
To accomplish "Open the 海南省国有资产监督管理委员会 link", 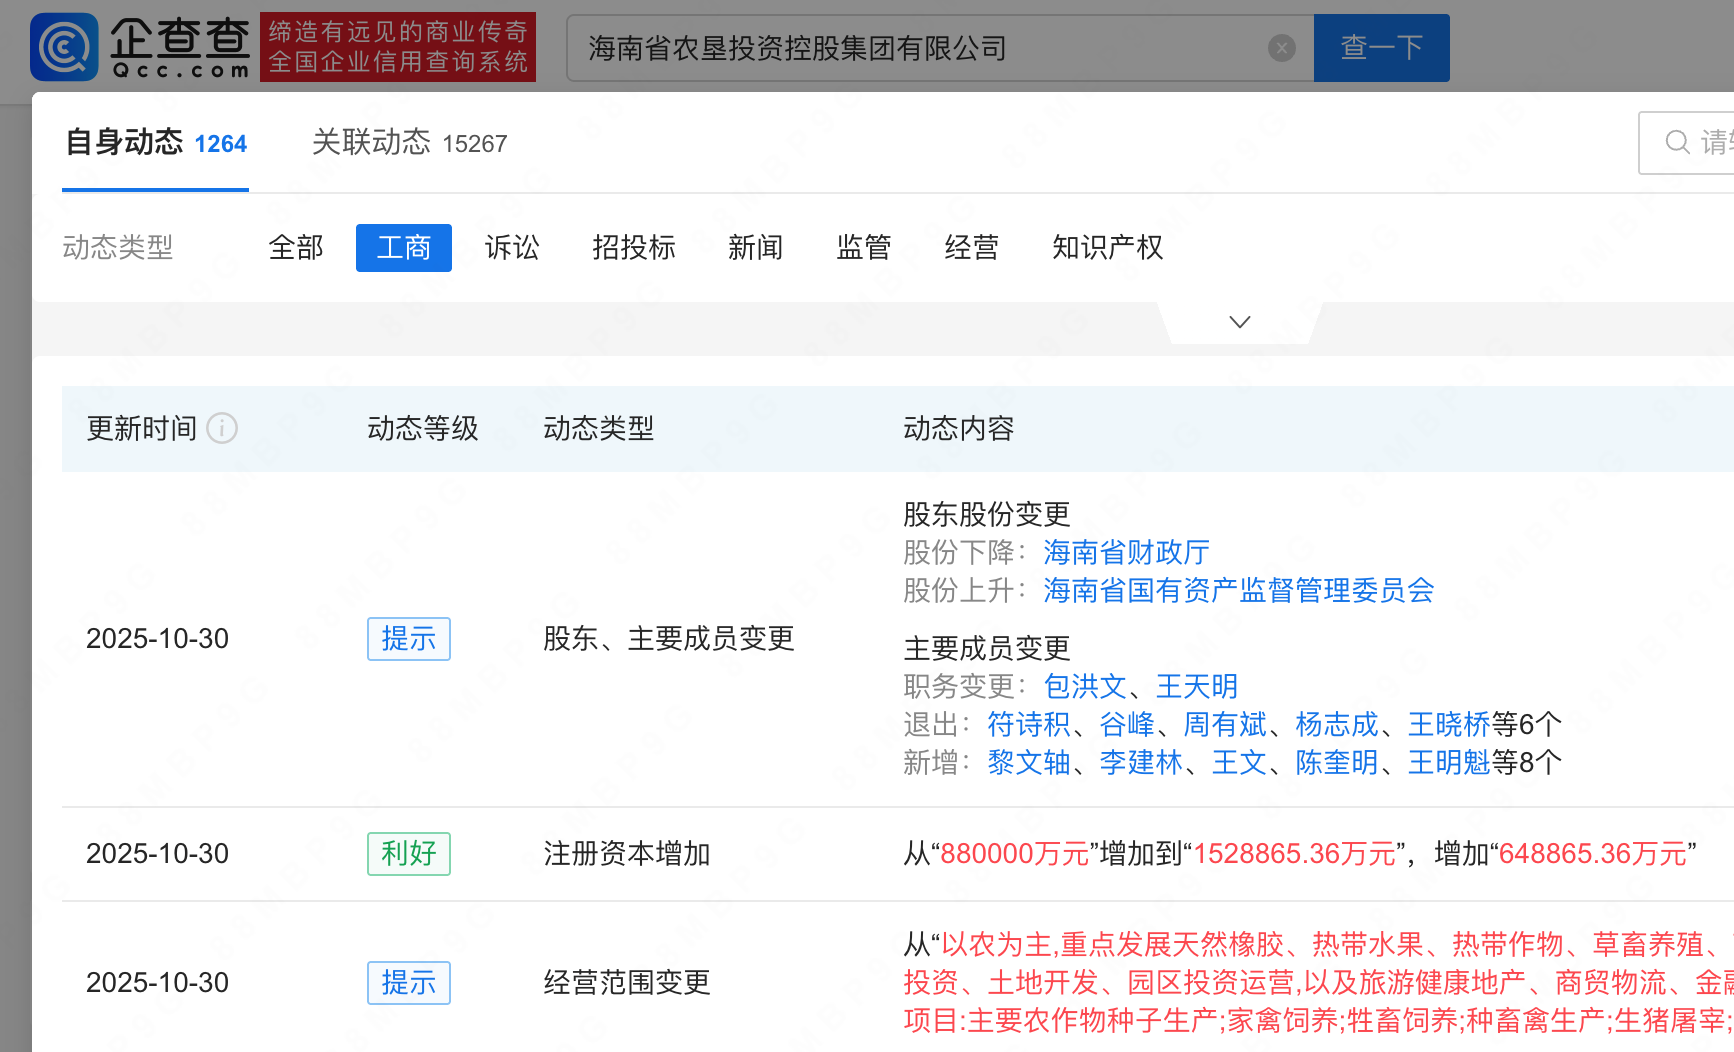I will pyautogui.click(x=1238, y=591).
